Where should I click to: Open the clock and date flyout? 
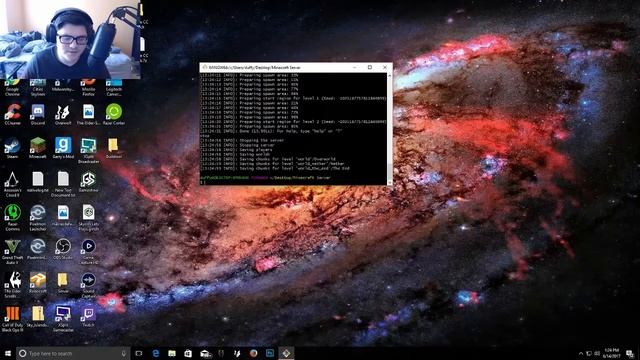tap(611, 353)
